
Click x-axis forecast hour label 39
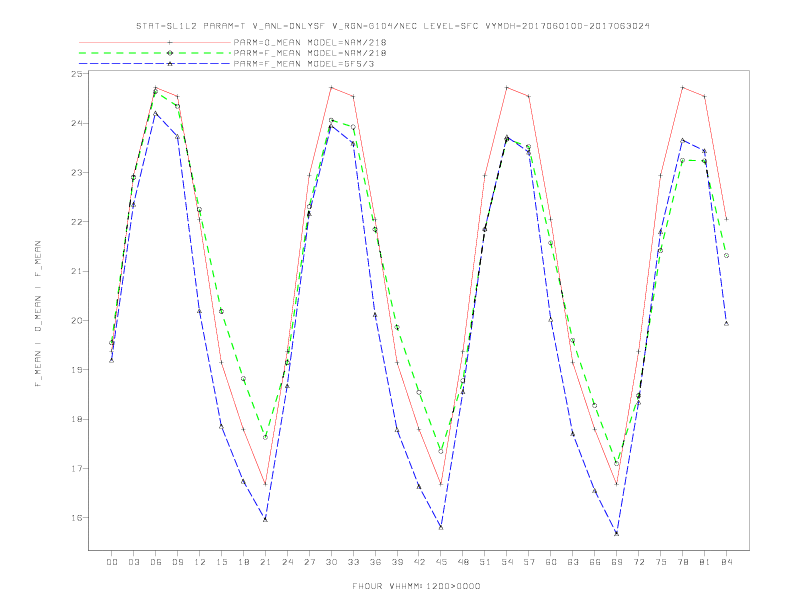(x=397, y=562)
